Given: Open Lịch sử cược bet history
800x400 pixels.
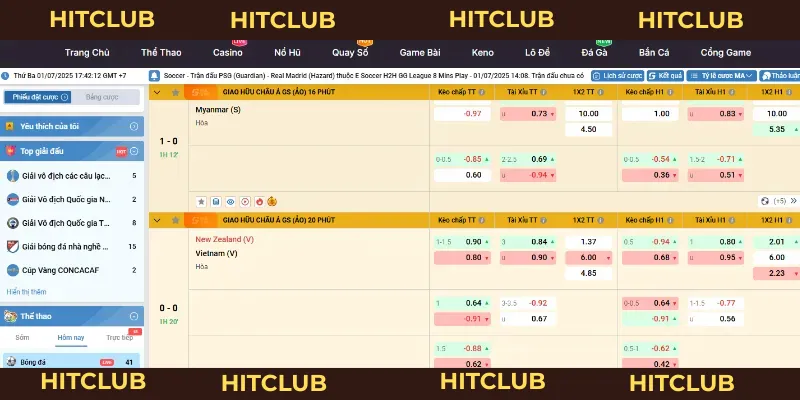Looking at the screenshot, I should 617,76.
